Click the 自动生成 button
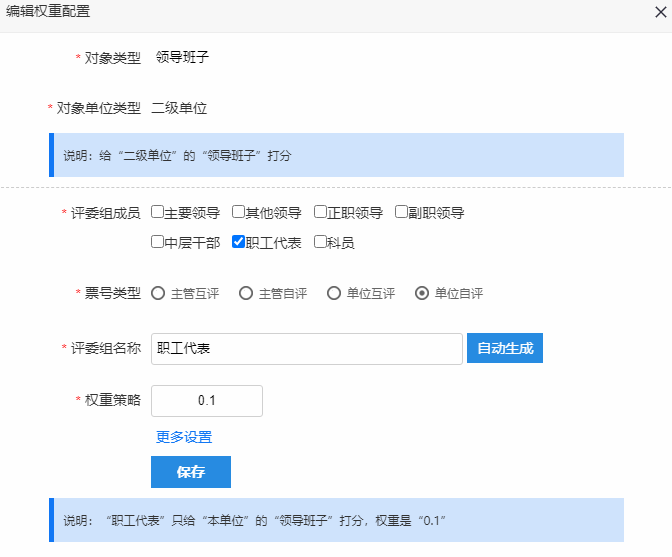The width and height of the screenshot is (672, 557). [x=505, y=348]
